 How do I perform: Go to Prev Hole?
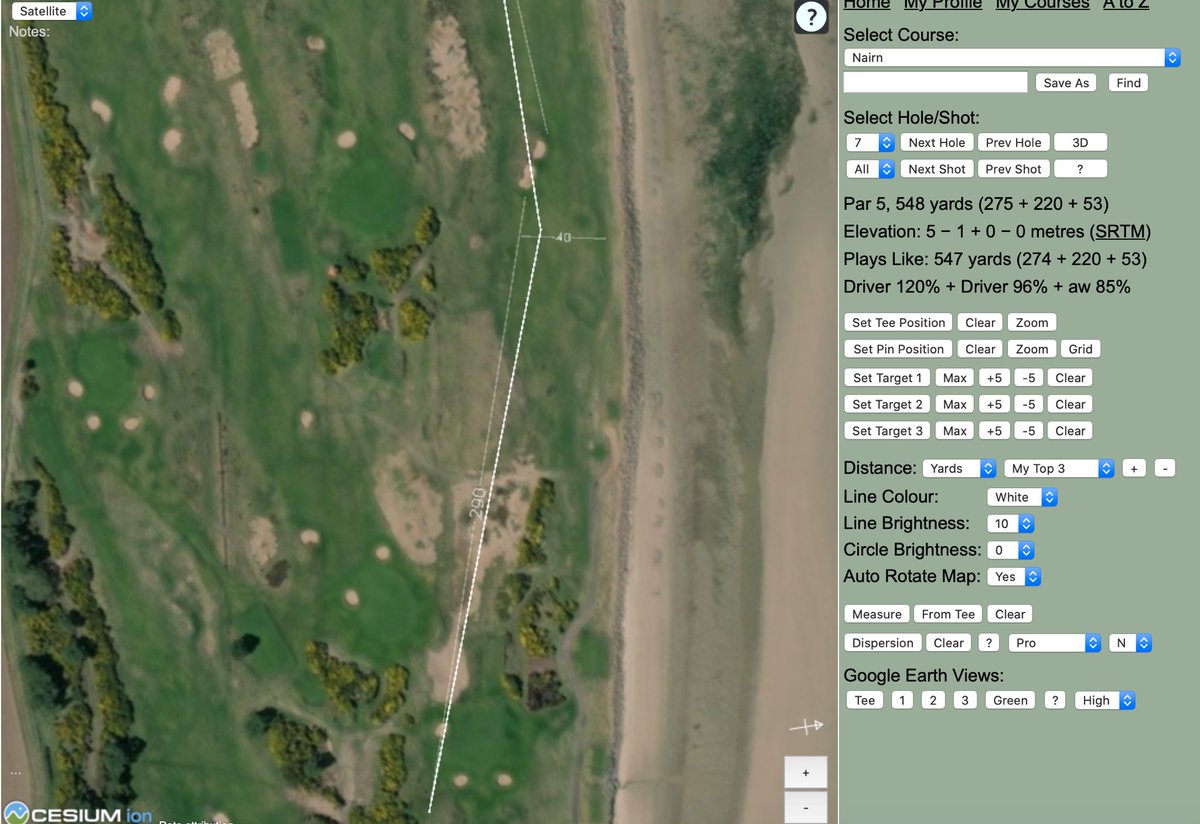[x=1013, y=143]
